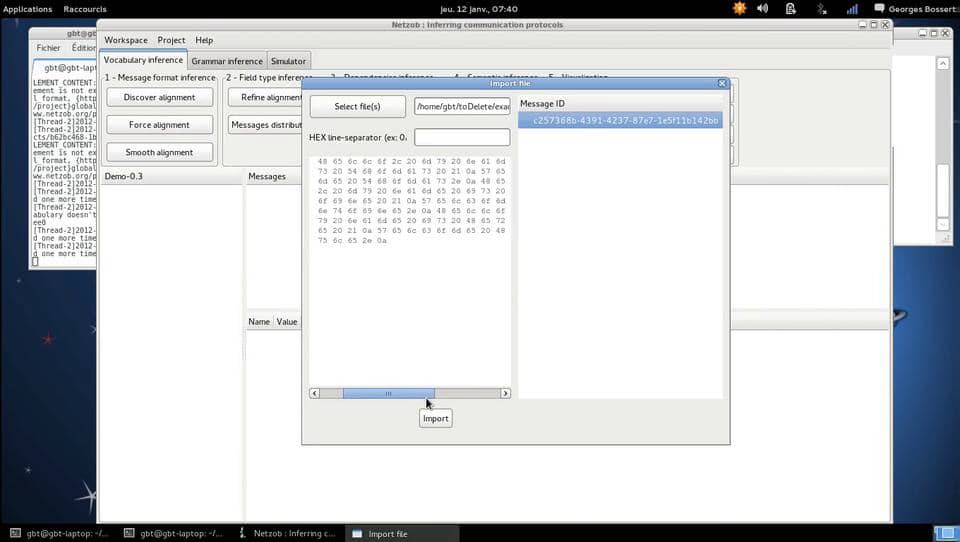Focus the file path input field
Screen dimensions: 960x542
[462, 107]
